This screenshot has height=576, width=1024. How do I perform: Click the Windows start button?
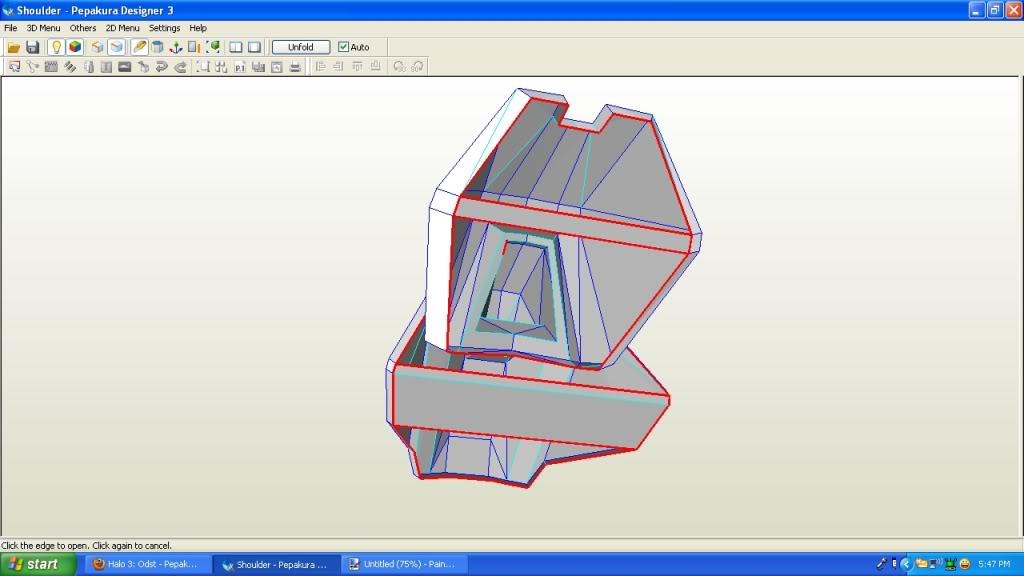[38, 564]
